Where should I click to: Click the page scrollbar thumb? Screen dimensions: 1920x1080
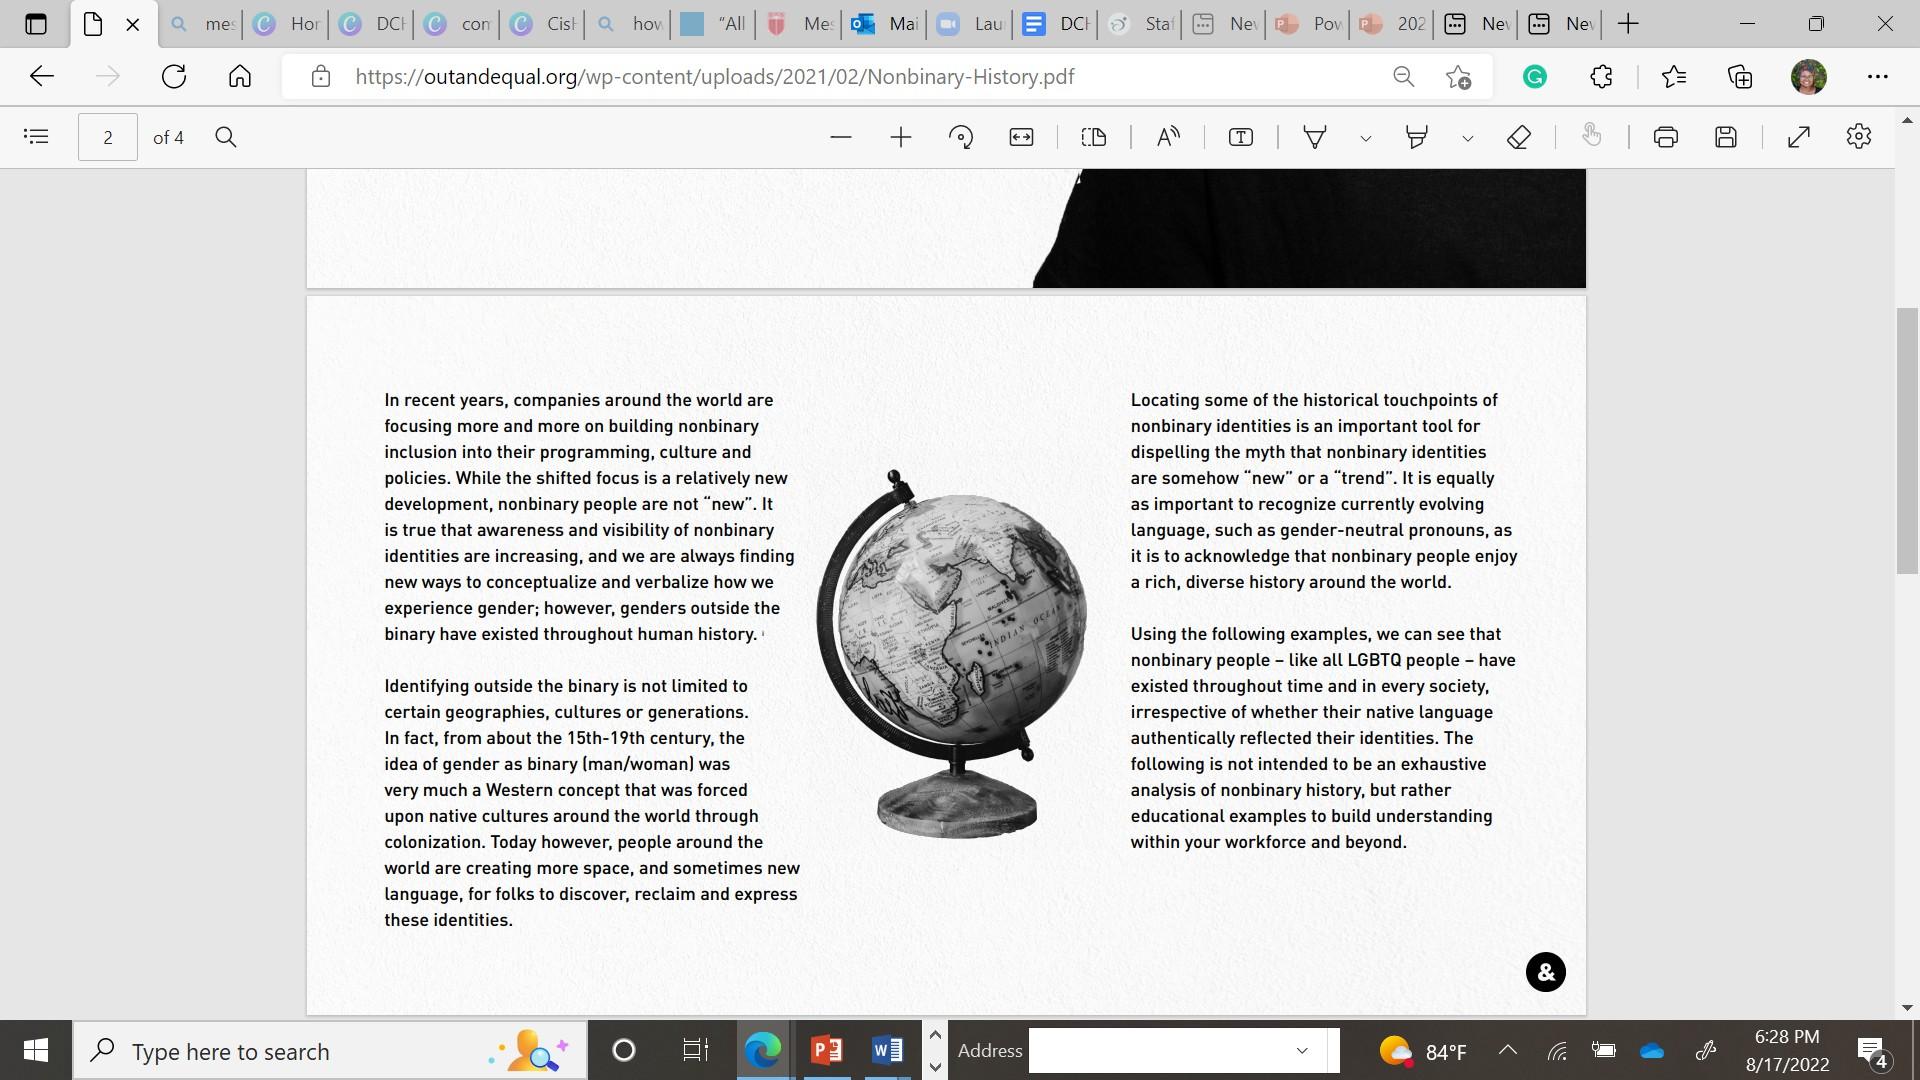pos(1907,440)
